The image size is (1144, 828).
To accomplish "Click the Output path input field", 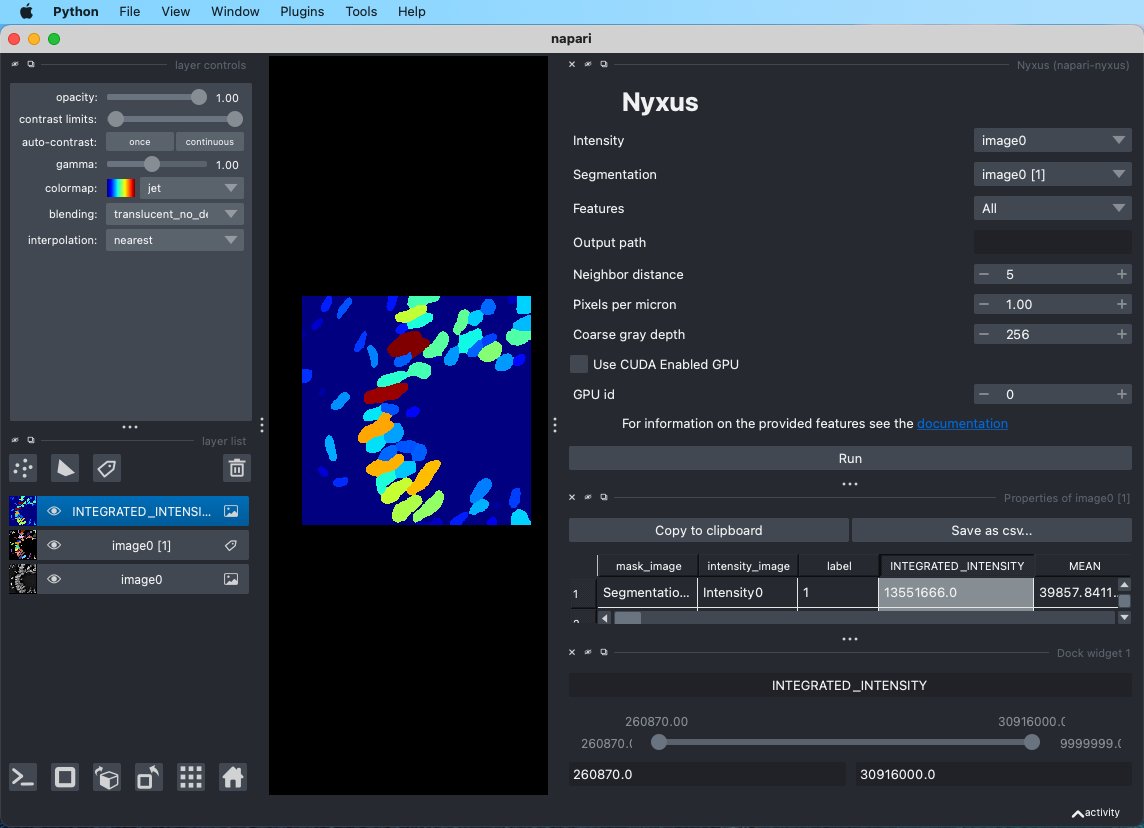I will pyautogui.click(x=1052, y=242).
